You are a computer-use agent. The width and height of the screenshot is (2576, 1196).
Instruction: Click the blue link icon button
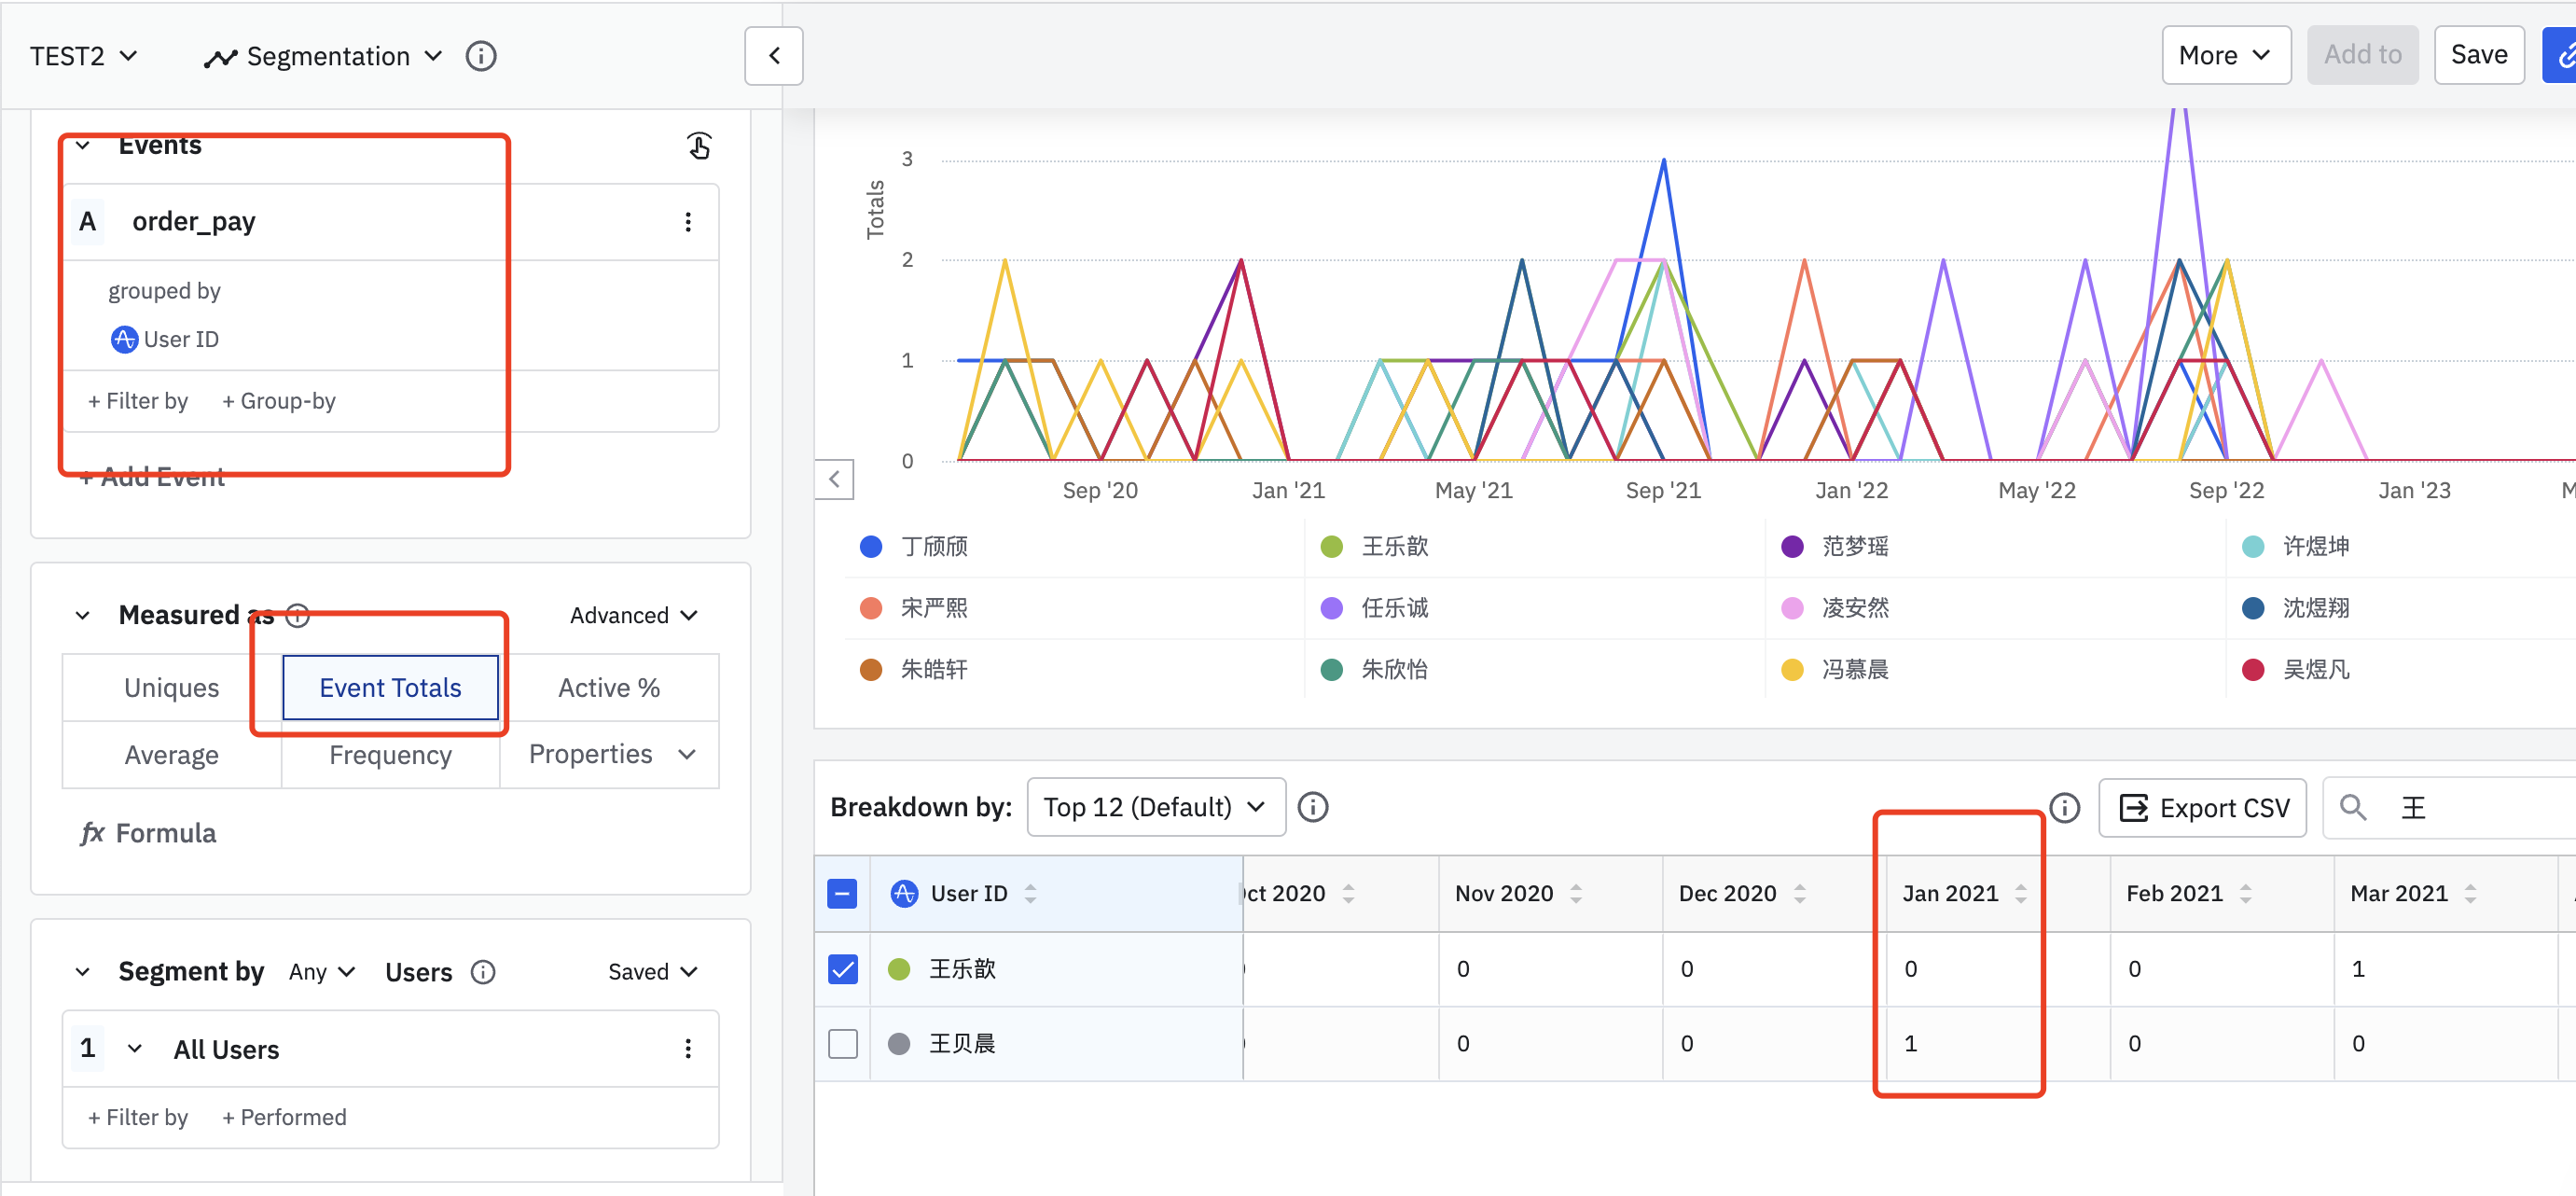pyautogui.click(x=2562, y=56)
